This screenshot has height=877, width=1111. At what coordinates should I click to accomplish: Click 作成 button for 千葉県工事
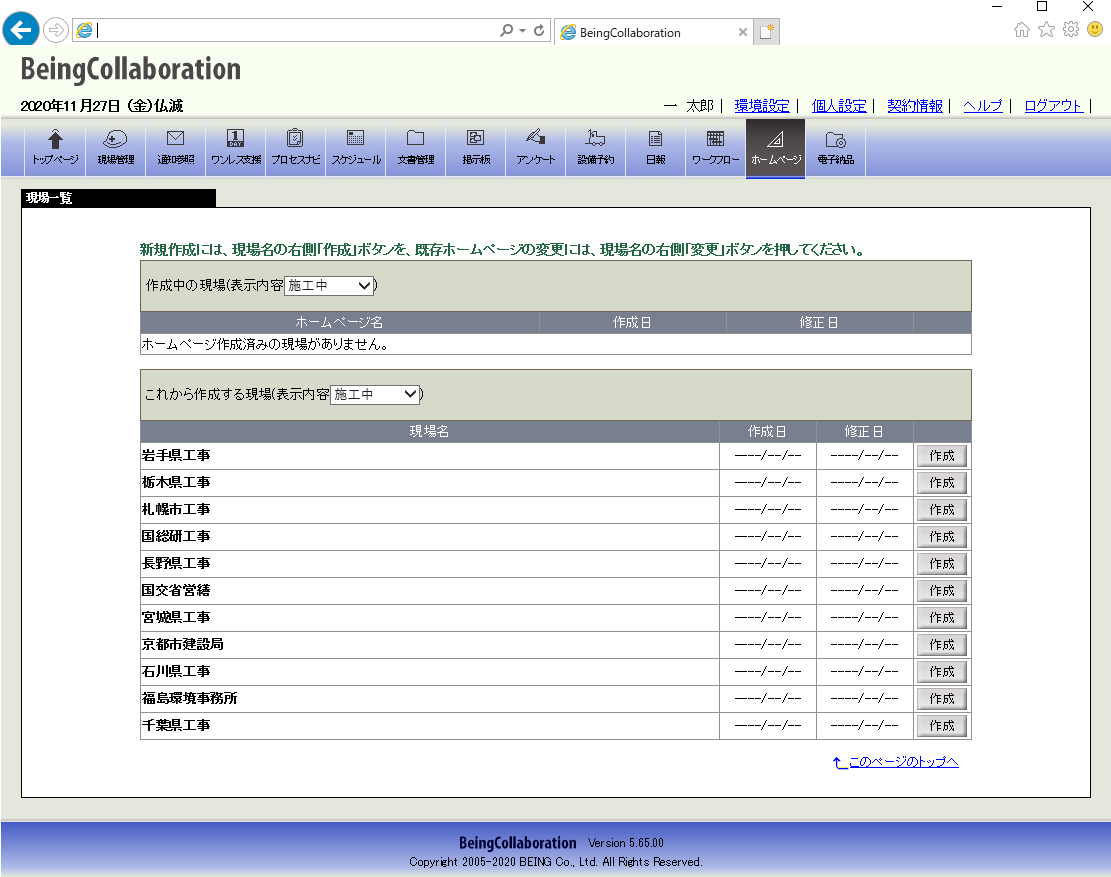[x=942, y=725]
